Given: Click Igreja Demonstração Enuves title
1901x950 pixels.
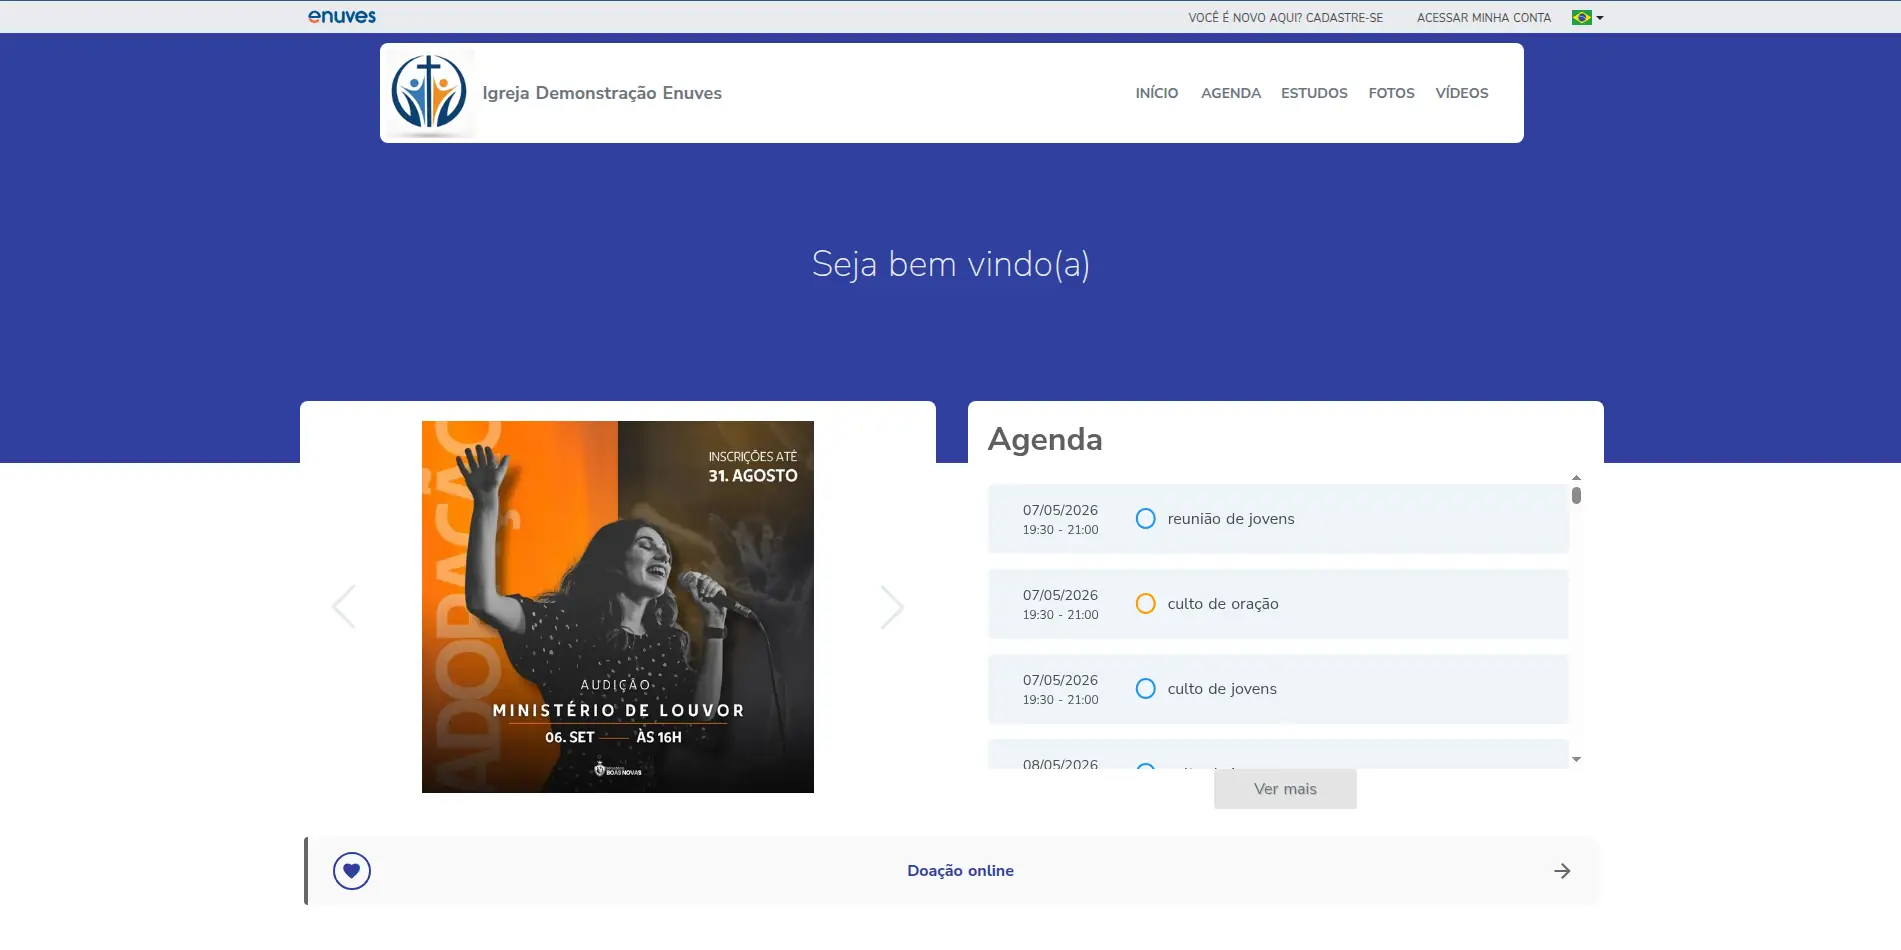Looking at the screenshot, I should [602, 93].
